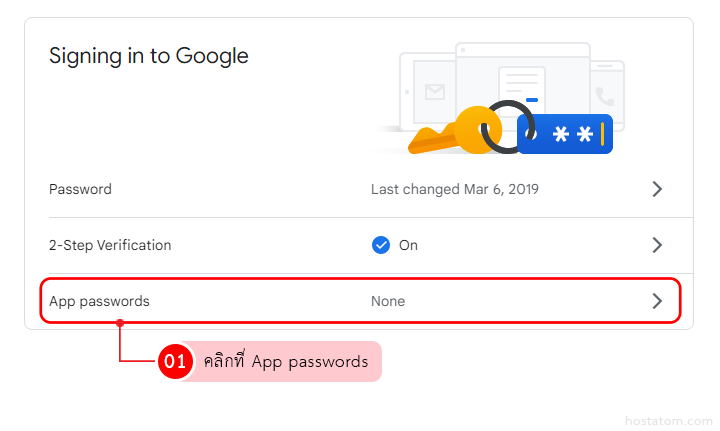The width and height of the screenshot is (720, 431).
Task: Expand the App passwords chevron arrow
Action: (657, 301)
